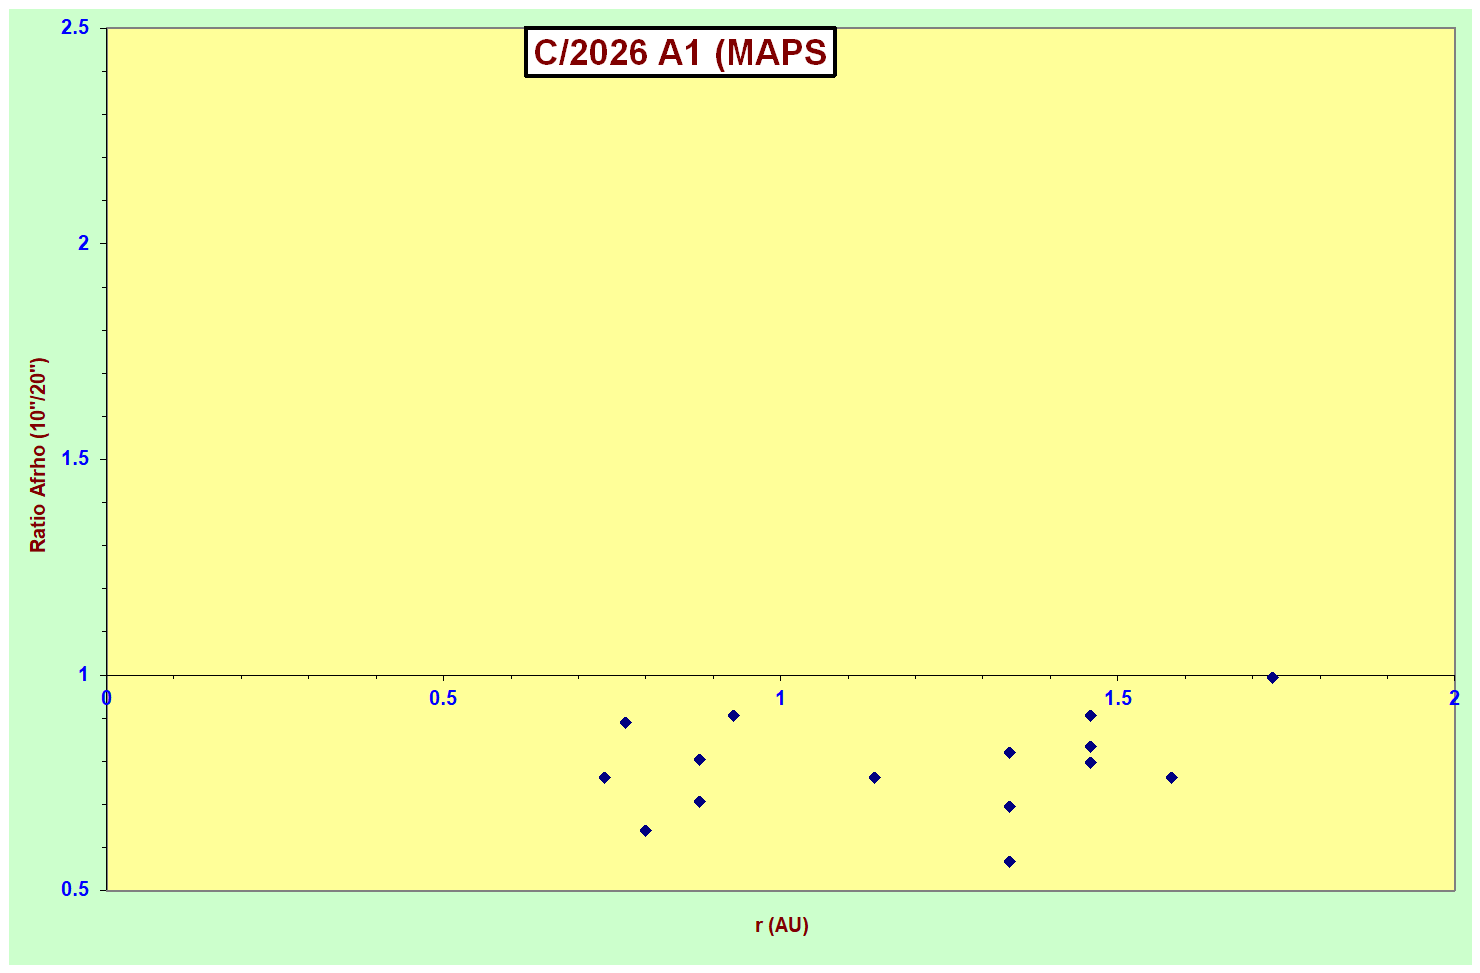1480x973 pixels.
Task: Select the Ratio Afrho vertical axis title
Action: (x=38, y=455)
